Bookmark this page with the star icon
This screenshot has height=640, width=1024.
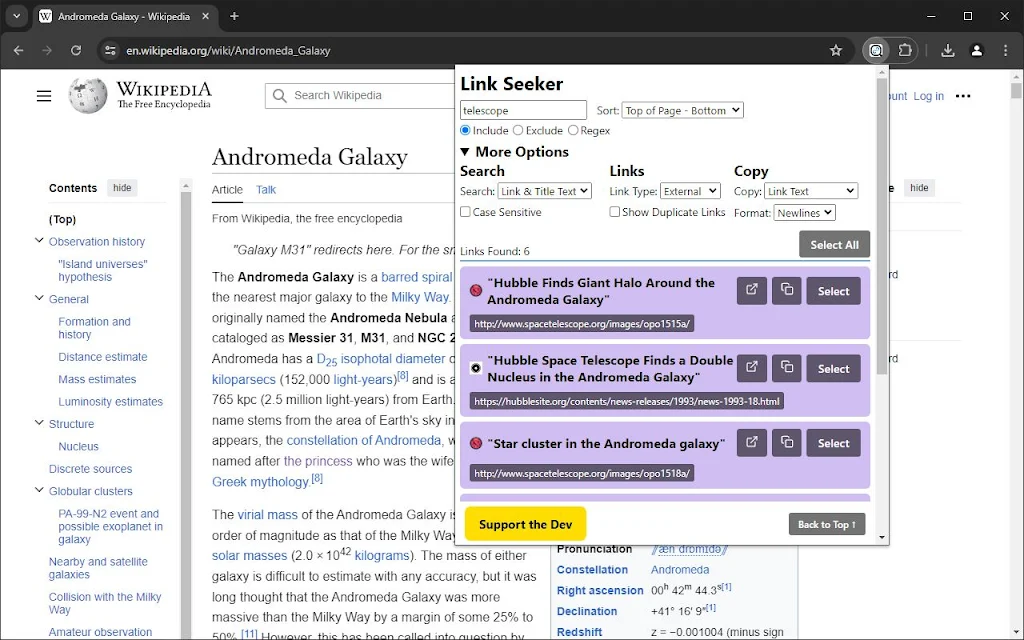(835, 50)
